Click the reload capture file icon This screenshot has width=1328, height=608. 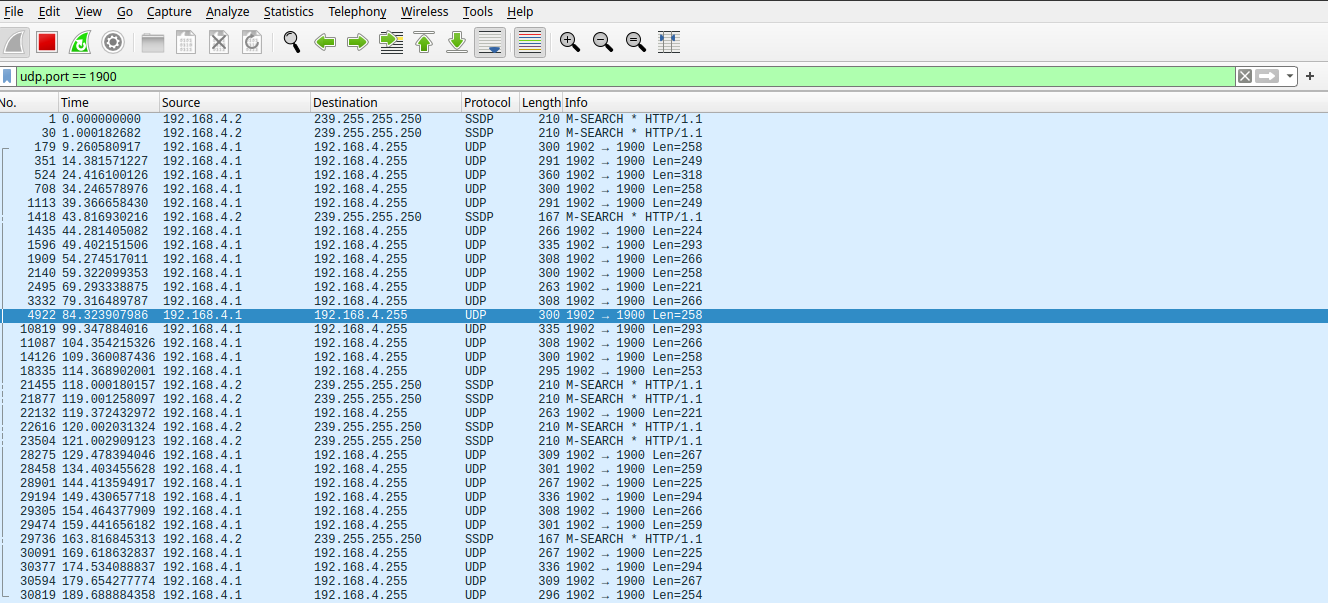pos(252,42)
